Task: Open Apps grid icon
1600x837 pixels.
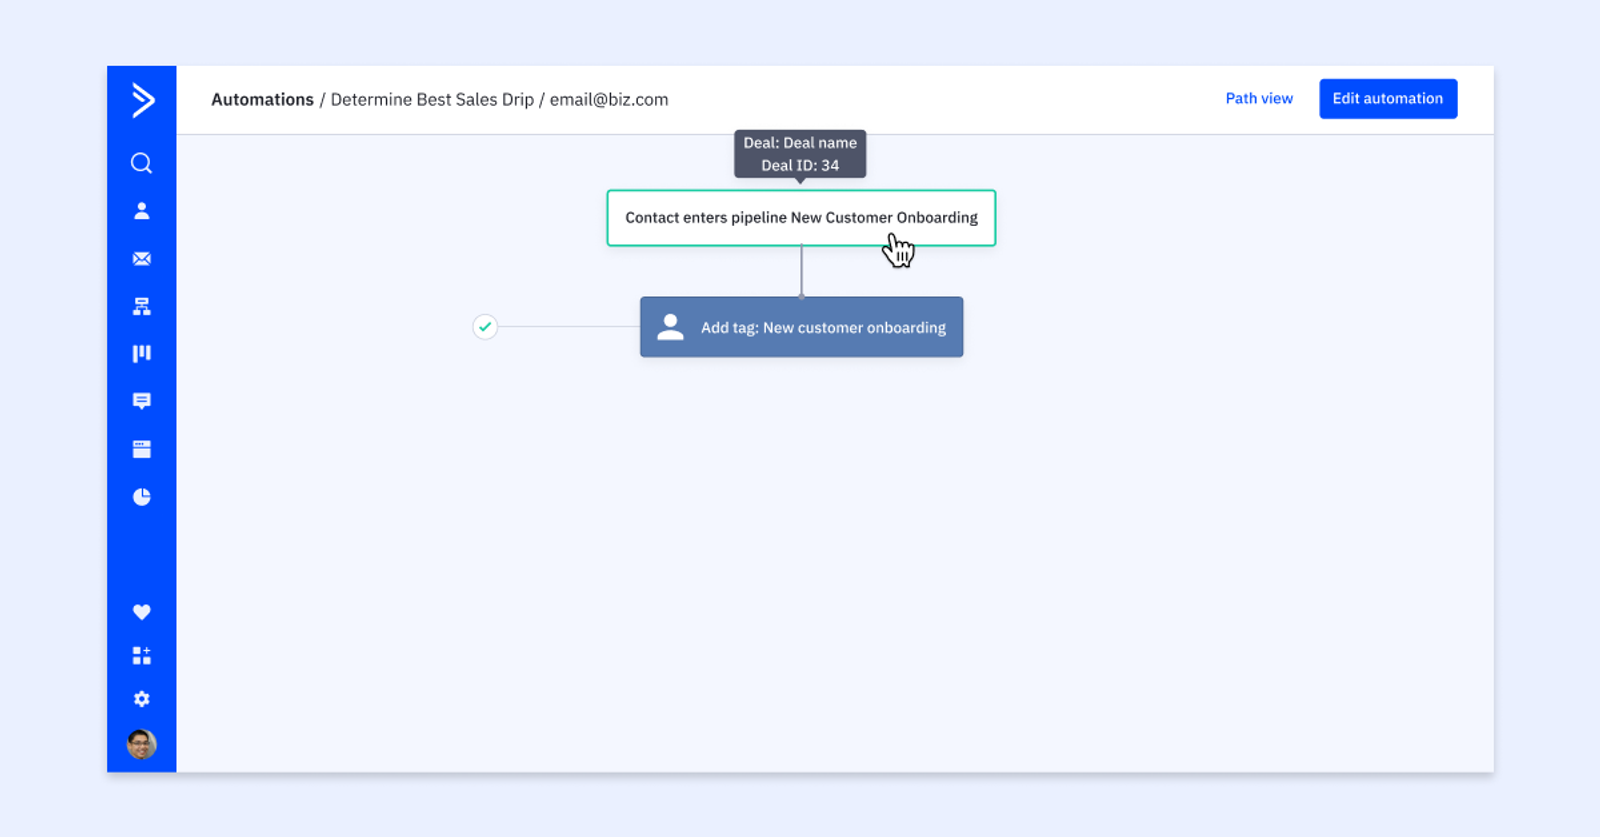Action: [x=142, y=656]
